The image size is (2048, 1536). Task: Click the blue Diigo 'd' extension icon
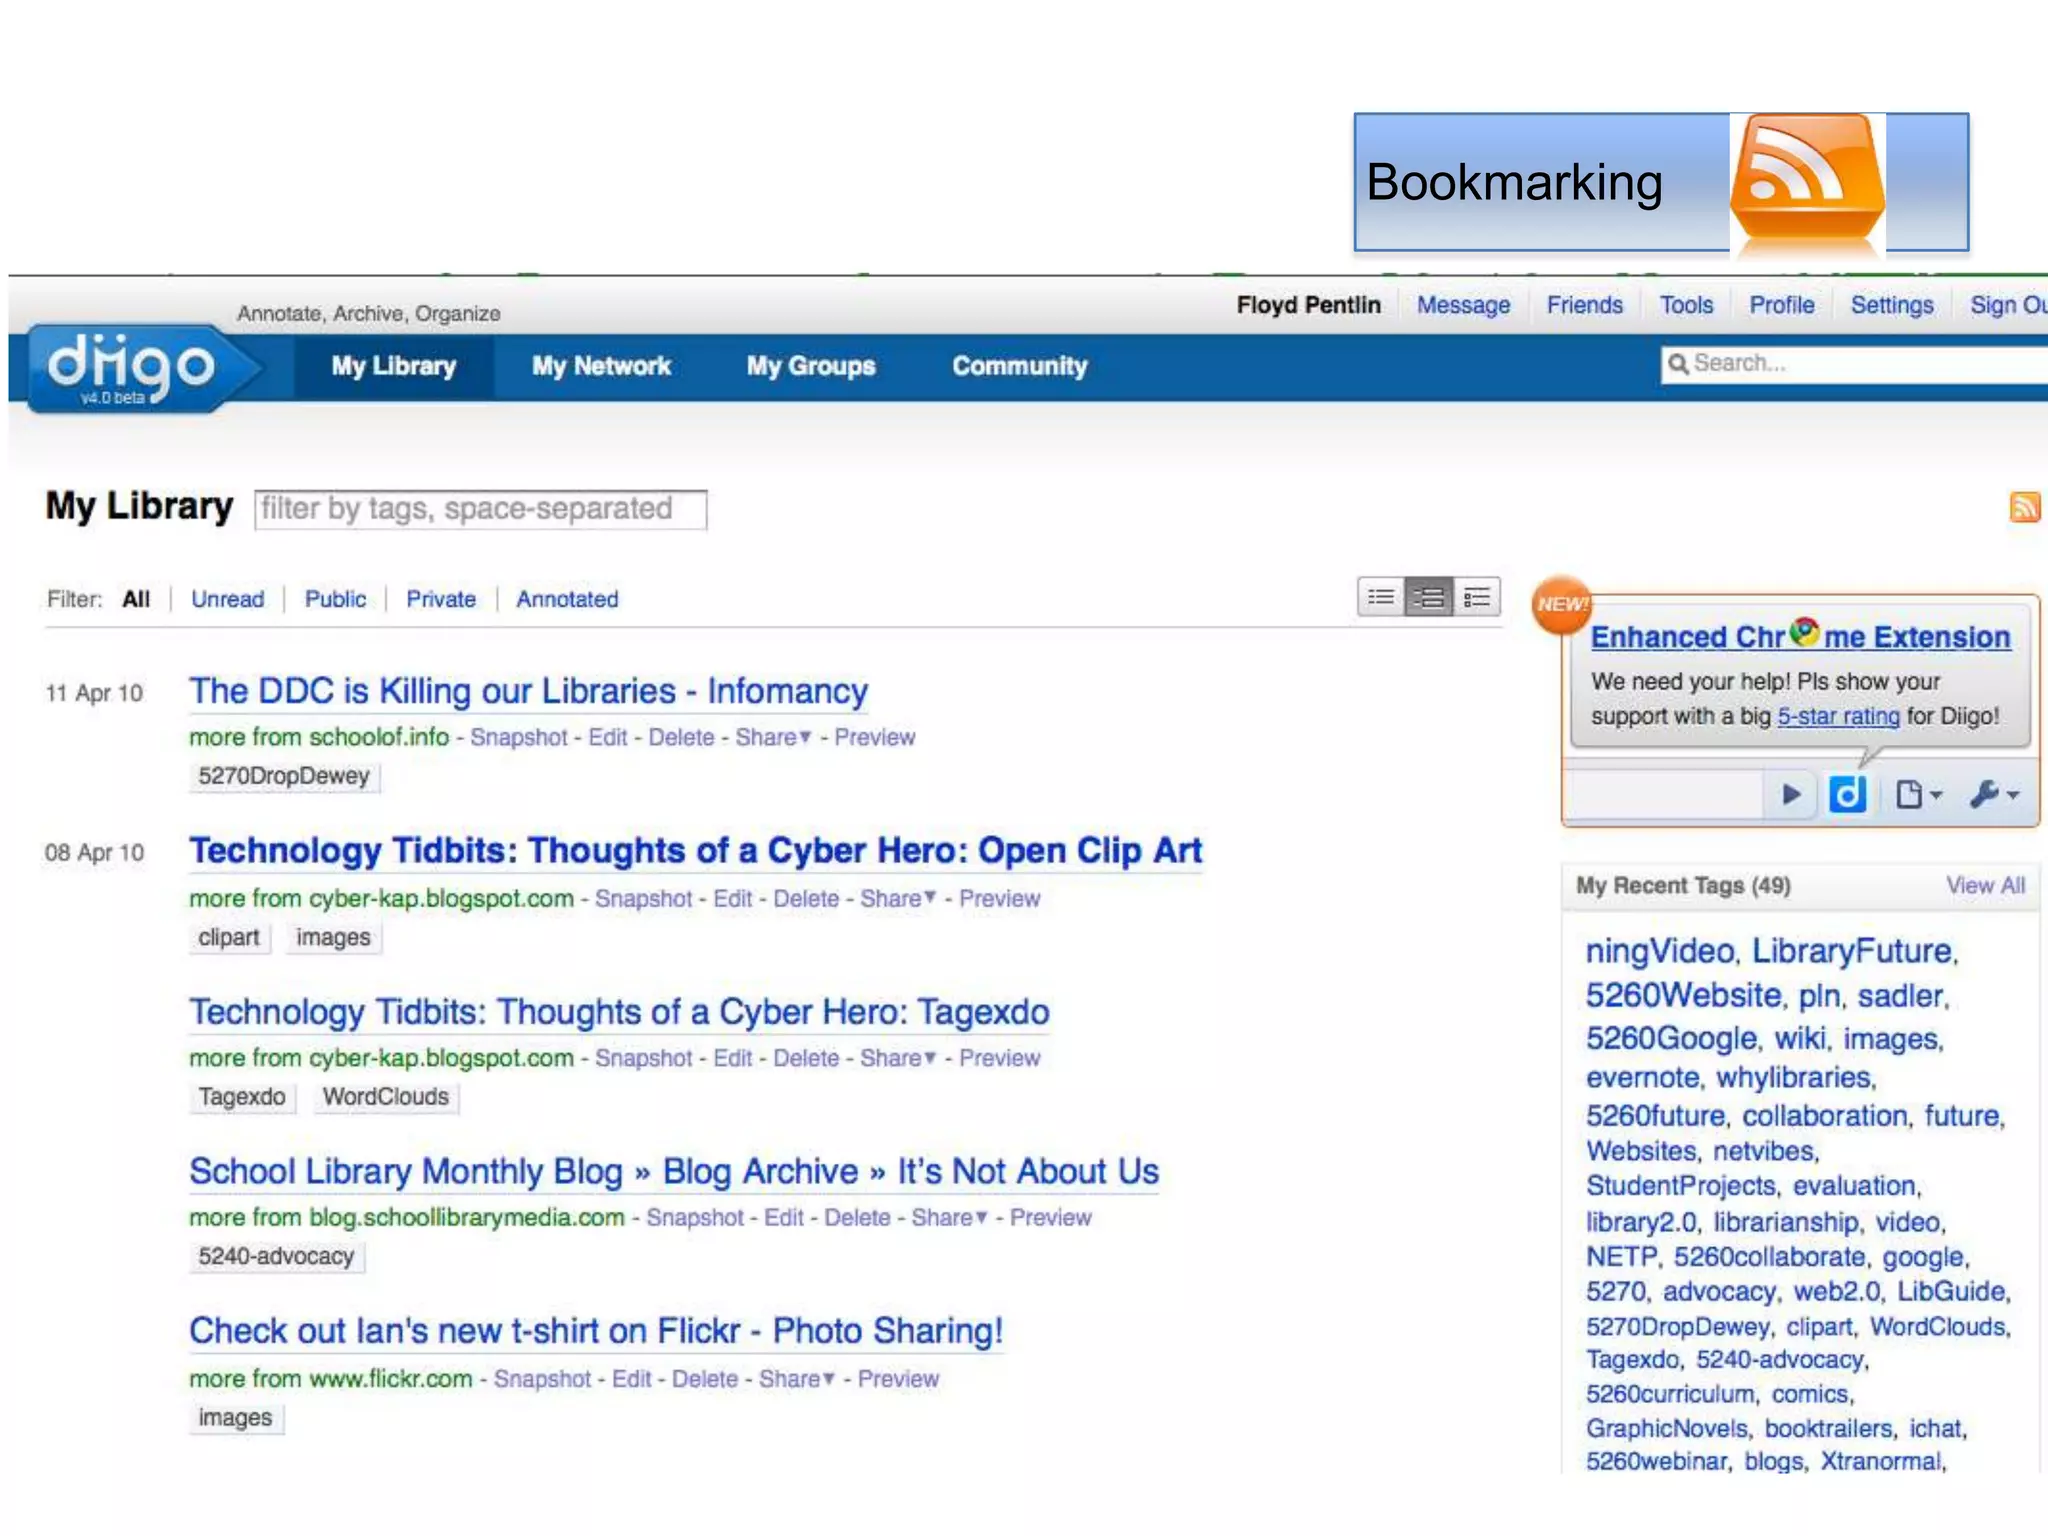pos(1847,795)
